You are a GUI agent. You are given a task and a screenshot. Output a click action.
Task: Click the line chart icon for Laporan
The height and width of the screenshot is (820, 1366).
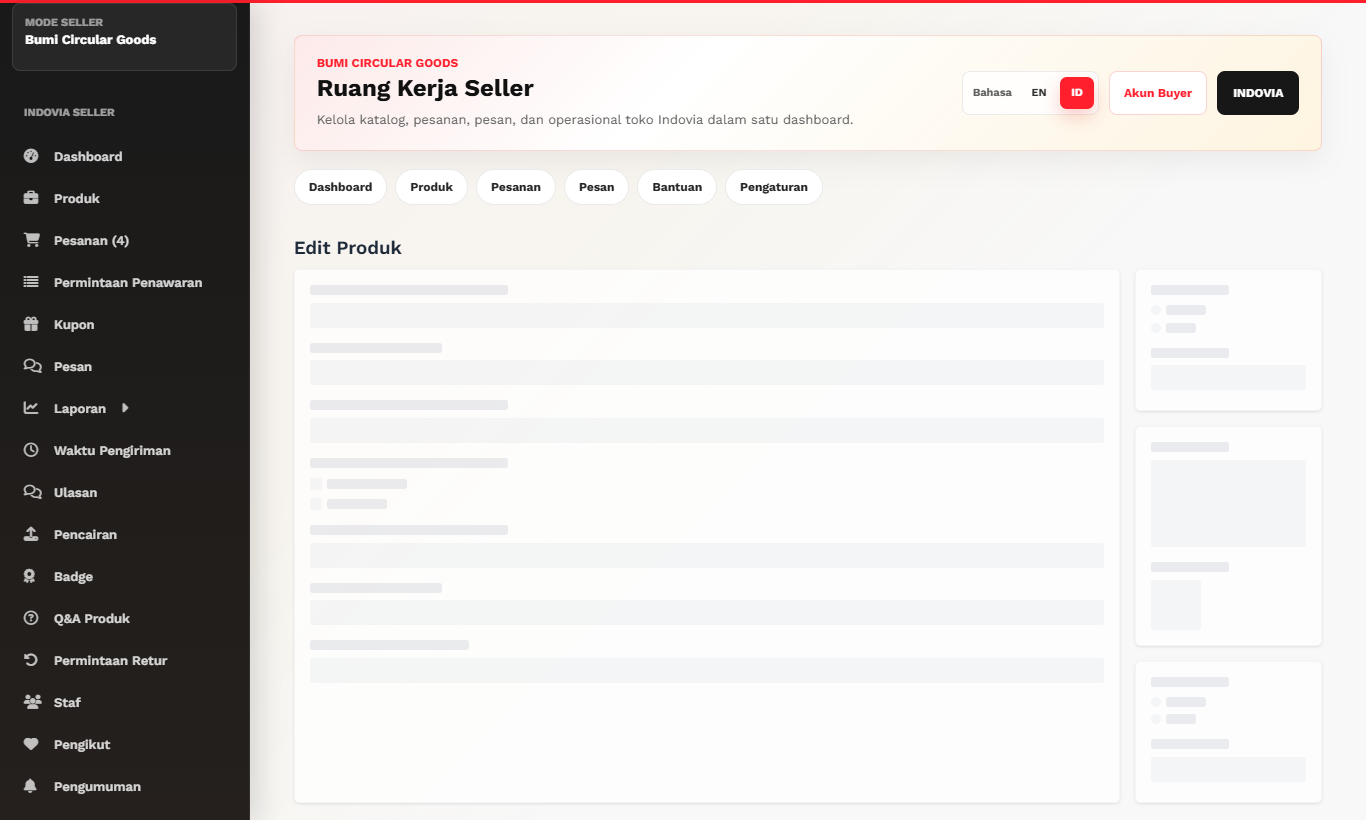31,408
